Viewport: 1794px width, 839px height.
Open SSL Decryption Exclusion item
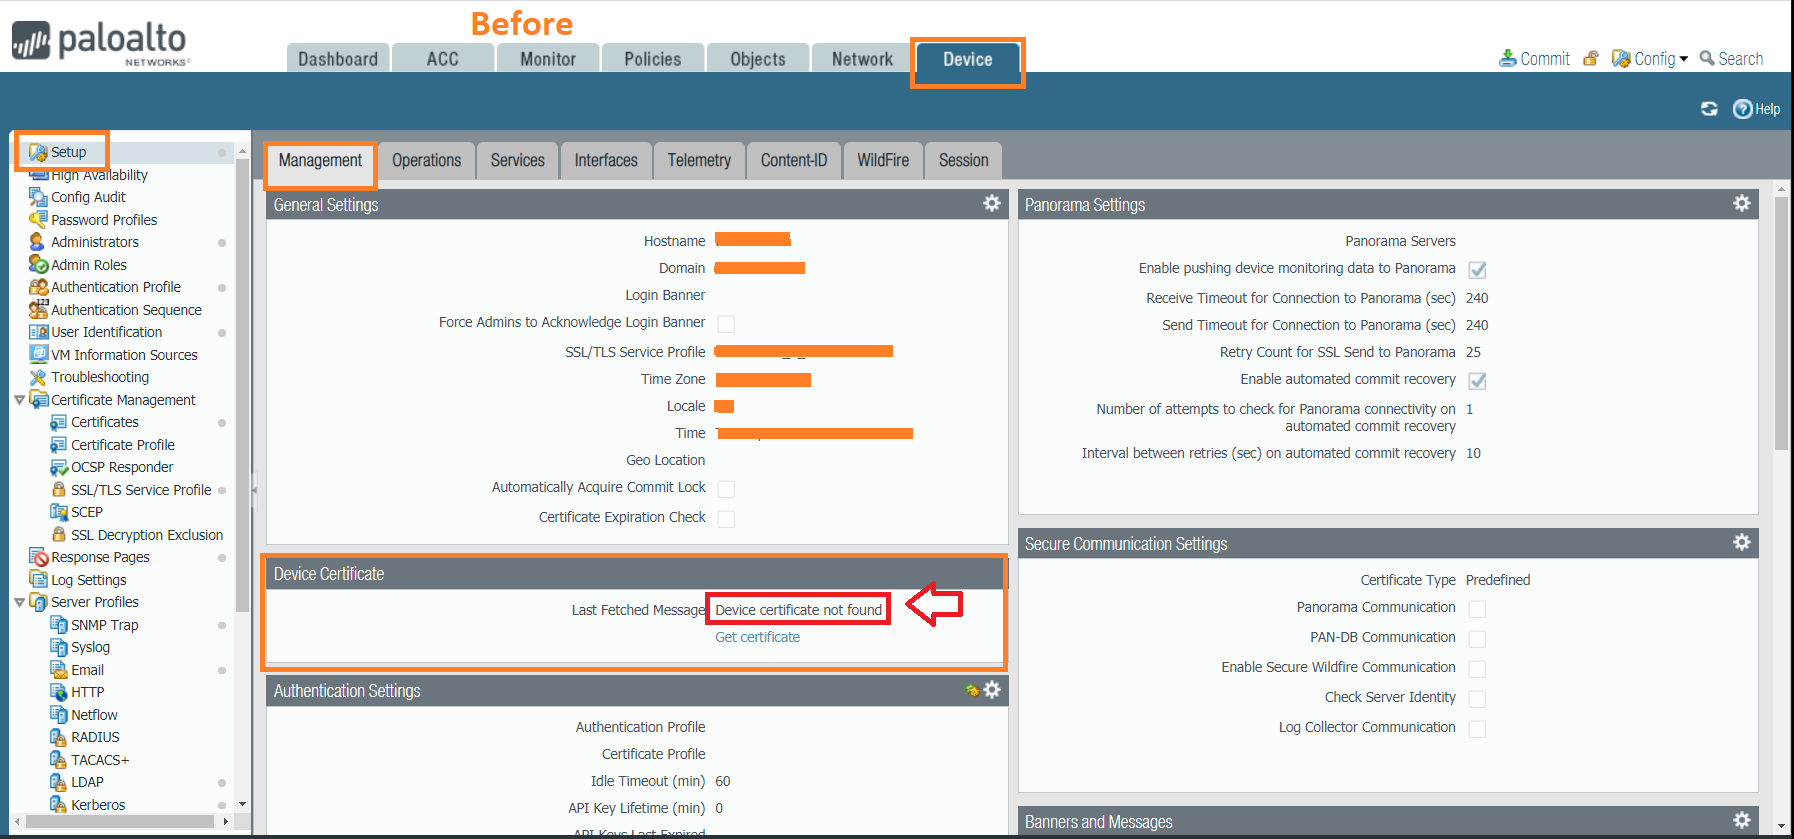click(147, 535)
